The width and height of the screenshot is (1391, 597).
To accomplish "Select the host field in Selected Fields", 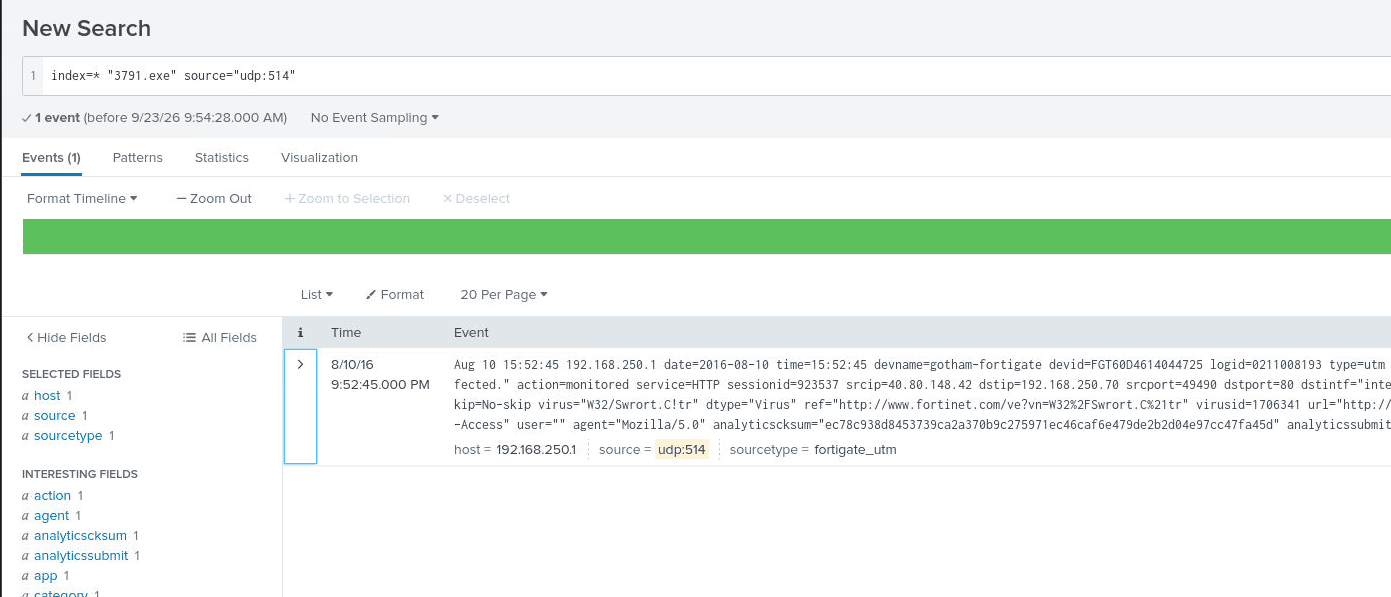I will pos(47,395).
